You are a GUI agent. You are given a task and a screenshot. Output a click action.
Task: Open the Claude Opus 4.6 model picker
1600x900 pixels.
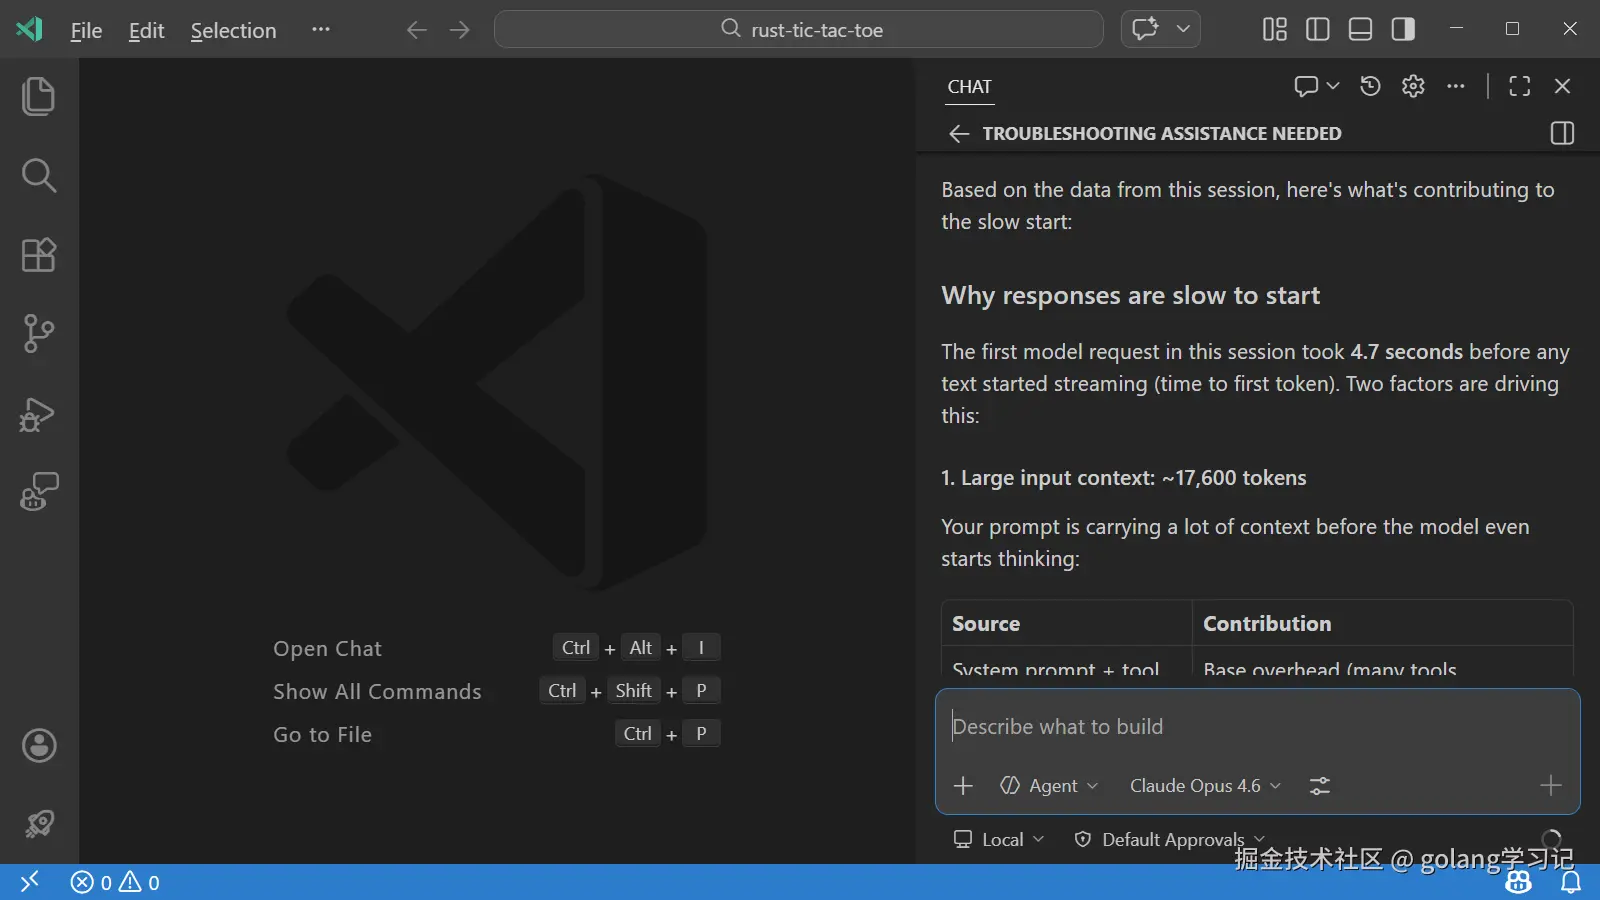1205,786
